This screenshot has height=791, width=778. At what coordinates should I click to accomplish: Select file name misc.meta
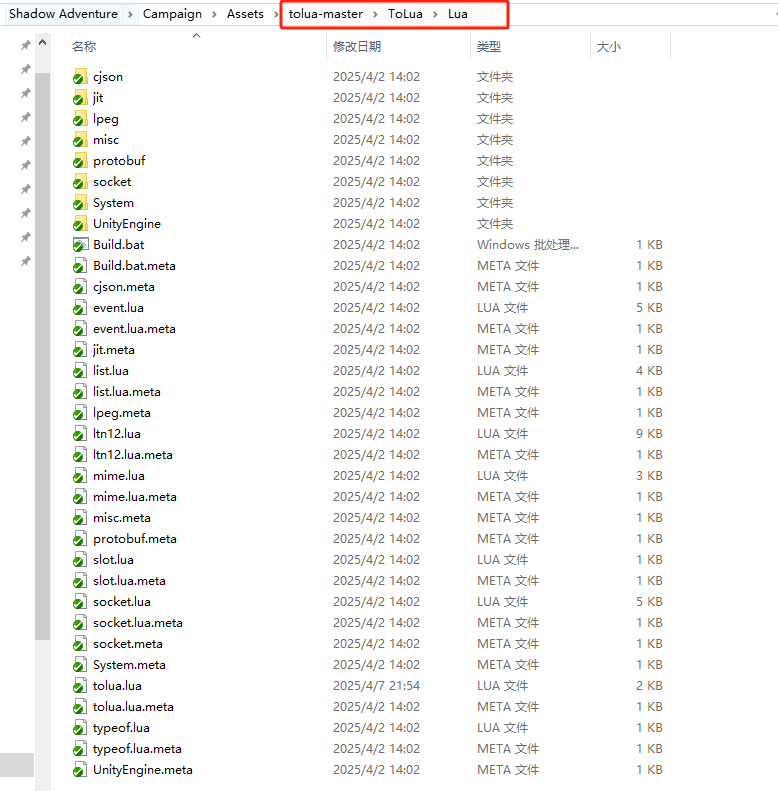[122, 518]
